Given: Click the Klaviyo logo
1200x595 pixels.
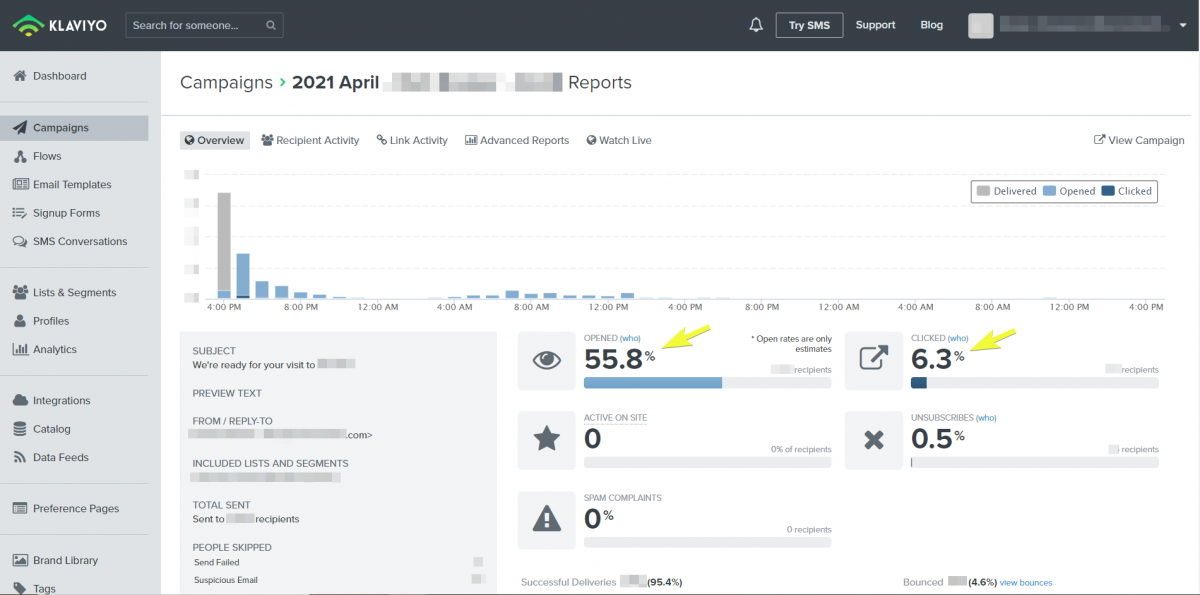Looking at the screenshot, I should click(x=58, y=25).
